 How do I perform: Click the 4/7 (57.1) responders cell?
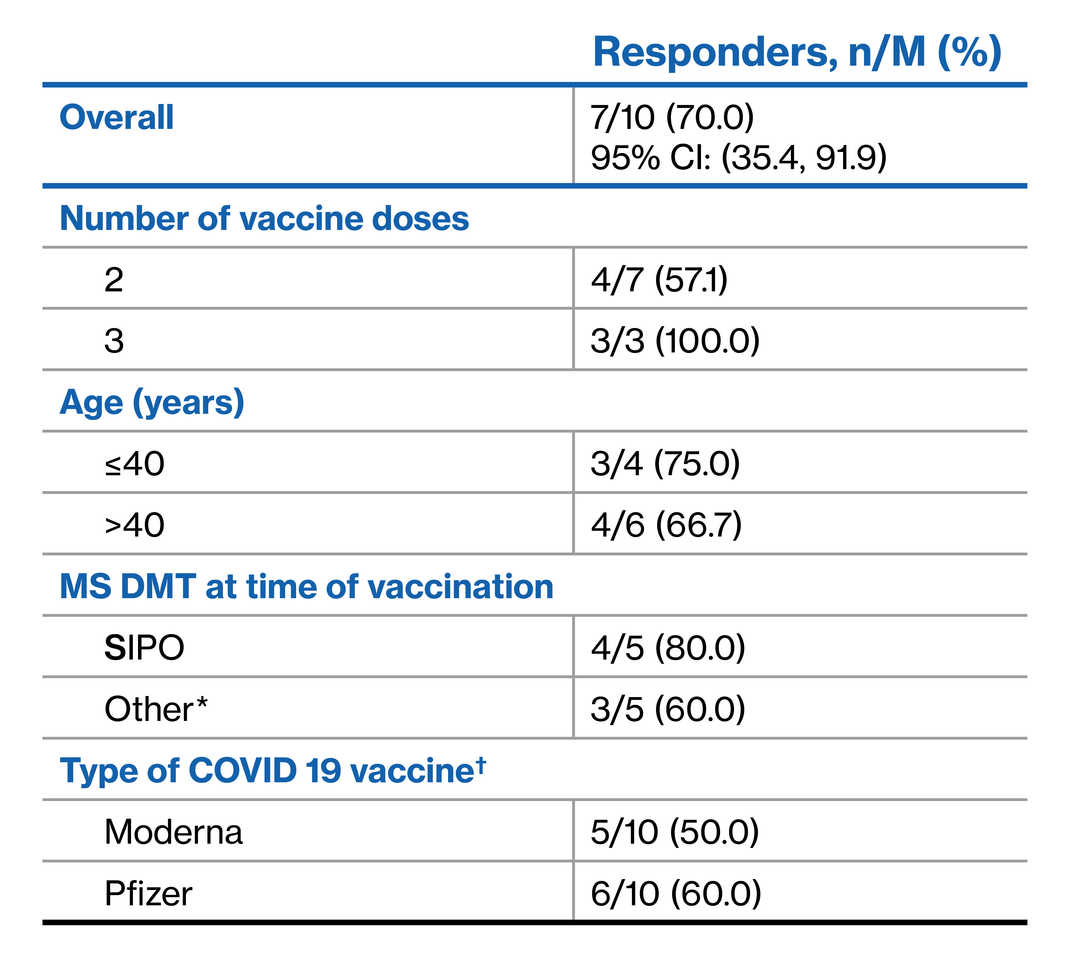pyautogui.click(x=659, y=280)
